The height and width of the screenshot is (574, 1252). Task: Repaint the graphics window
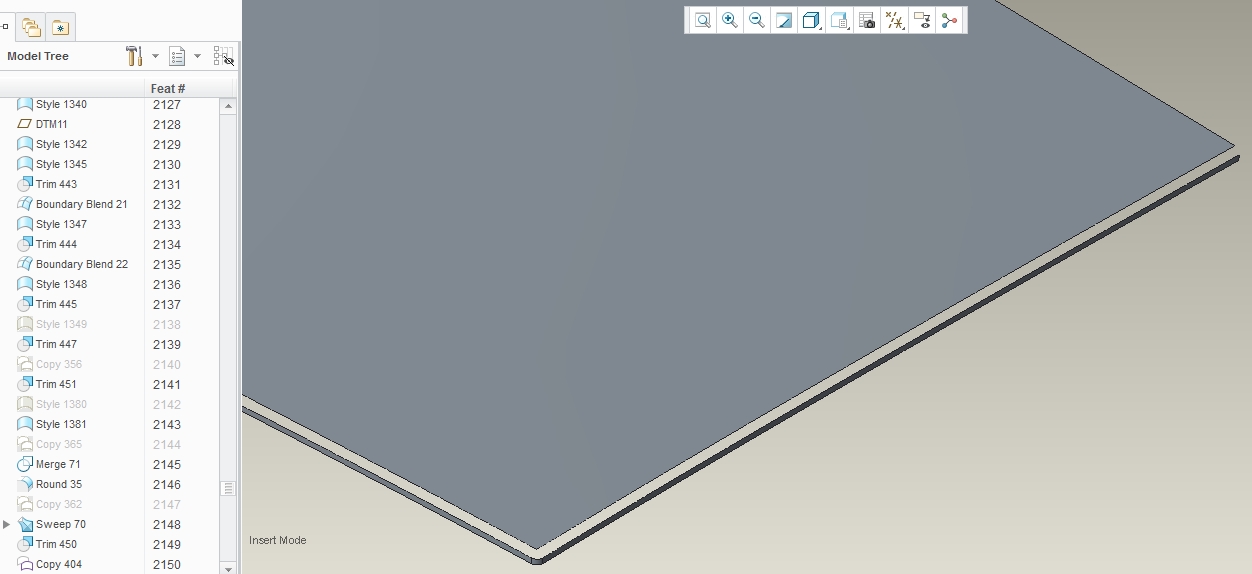pyautogui.click(x=784, y=20)
